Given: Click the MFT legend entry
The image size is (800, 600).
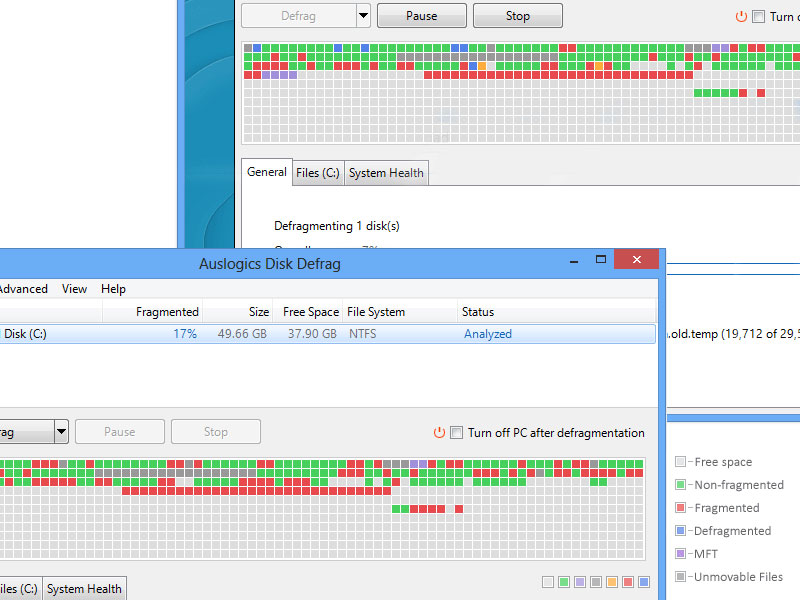Looking at the screenshot, I should pos(696,554).
